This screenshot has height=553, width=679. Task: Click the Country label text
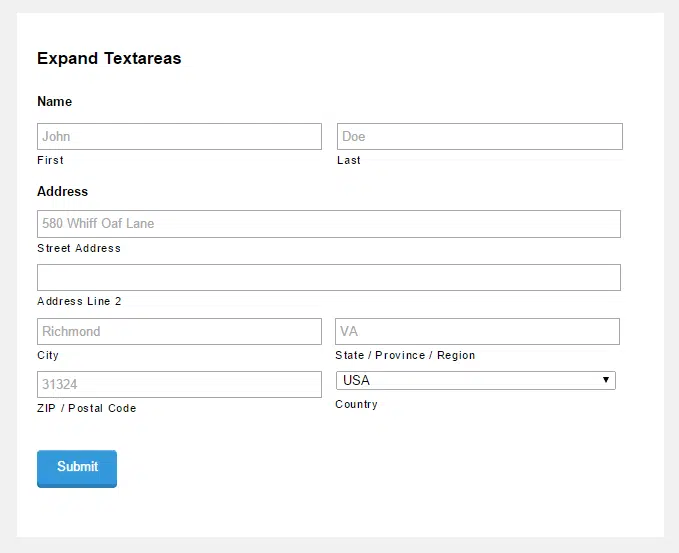pos(356,404)
